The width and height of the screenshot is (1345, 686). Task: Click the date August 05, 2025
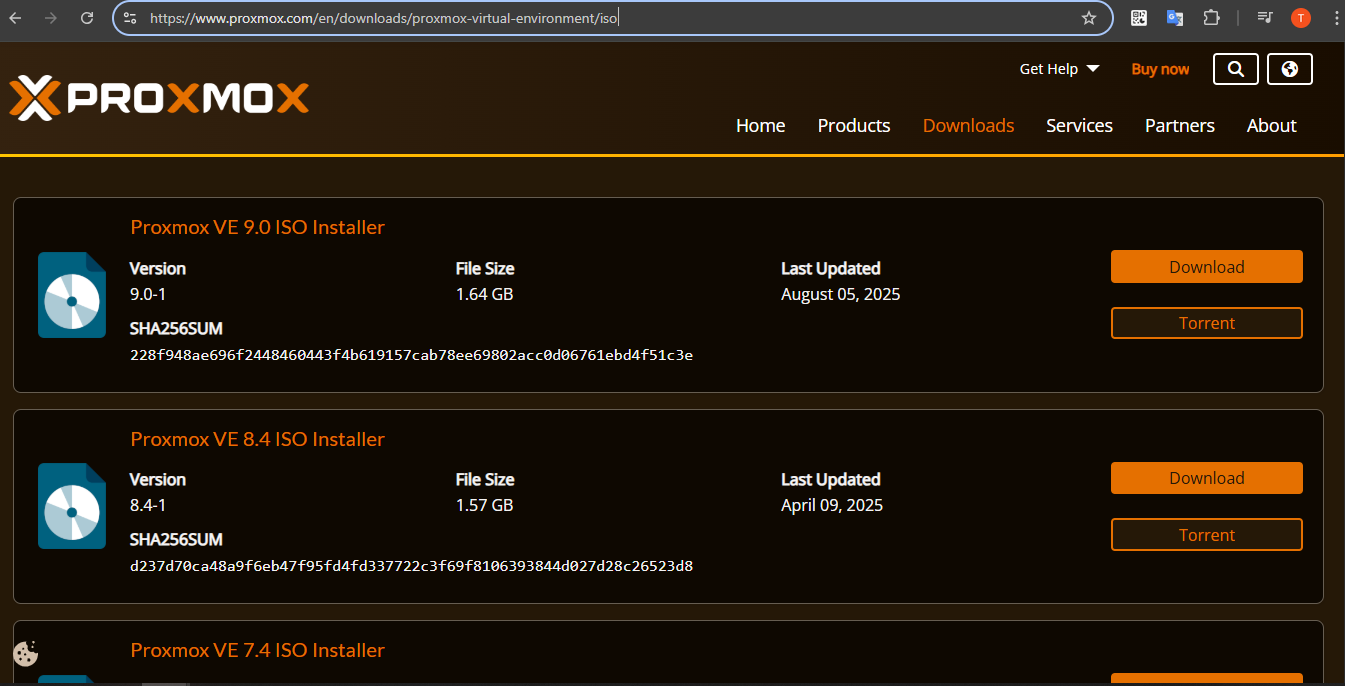click(x=841, y=294)
